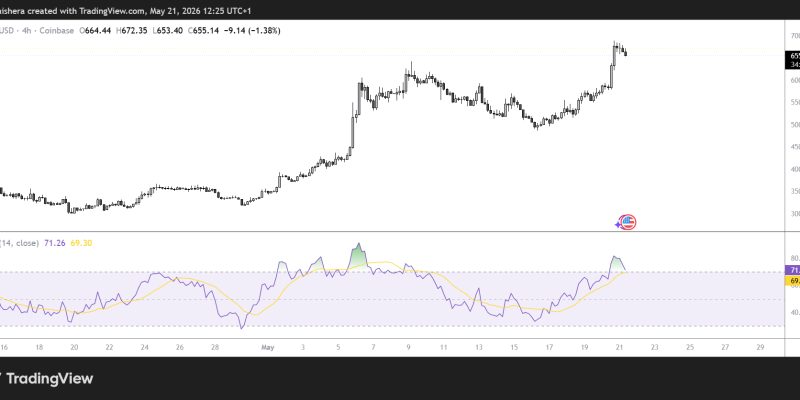Click the purple sparkle icon beside flag
Screen dimensions: 800x400
tap(619, 224)
